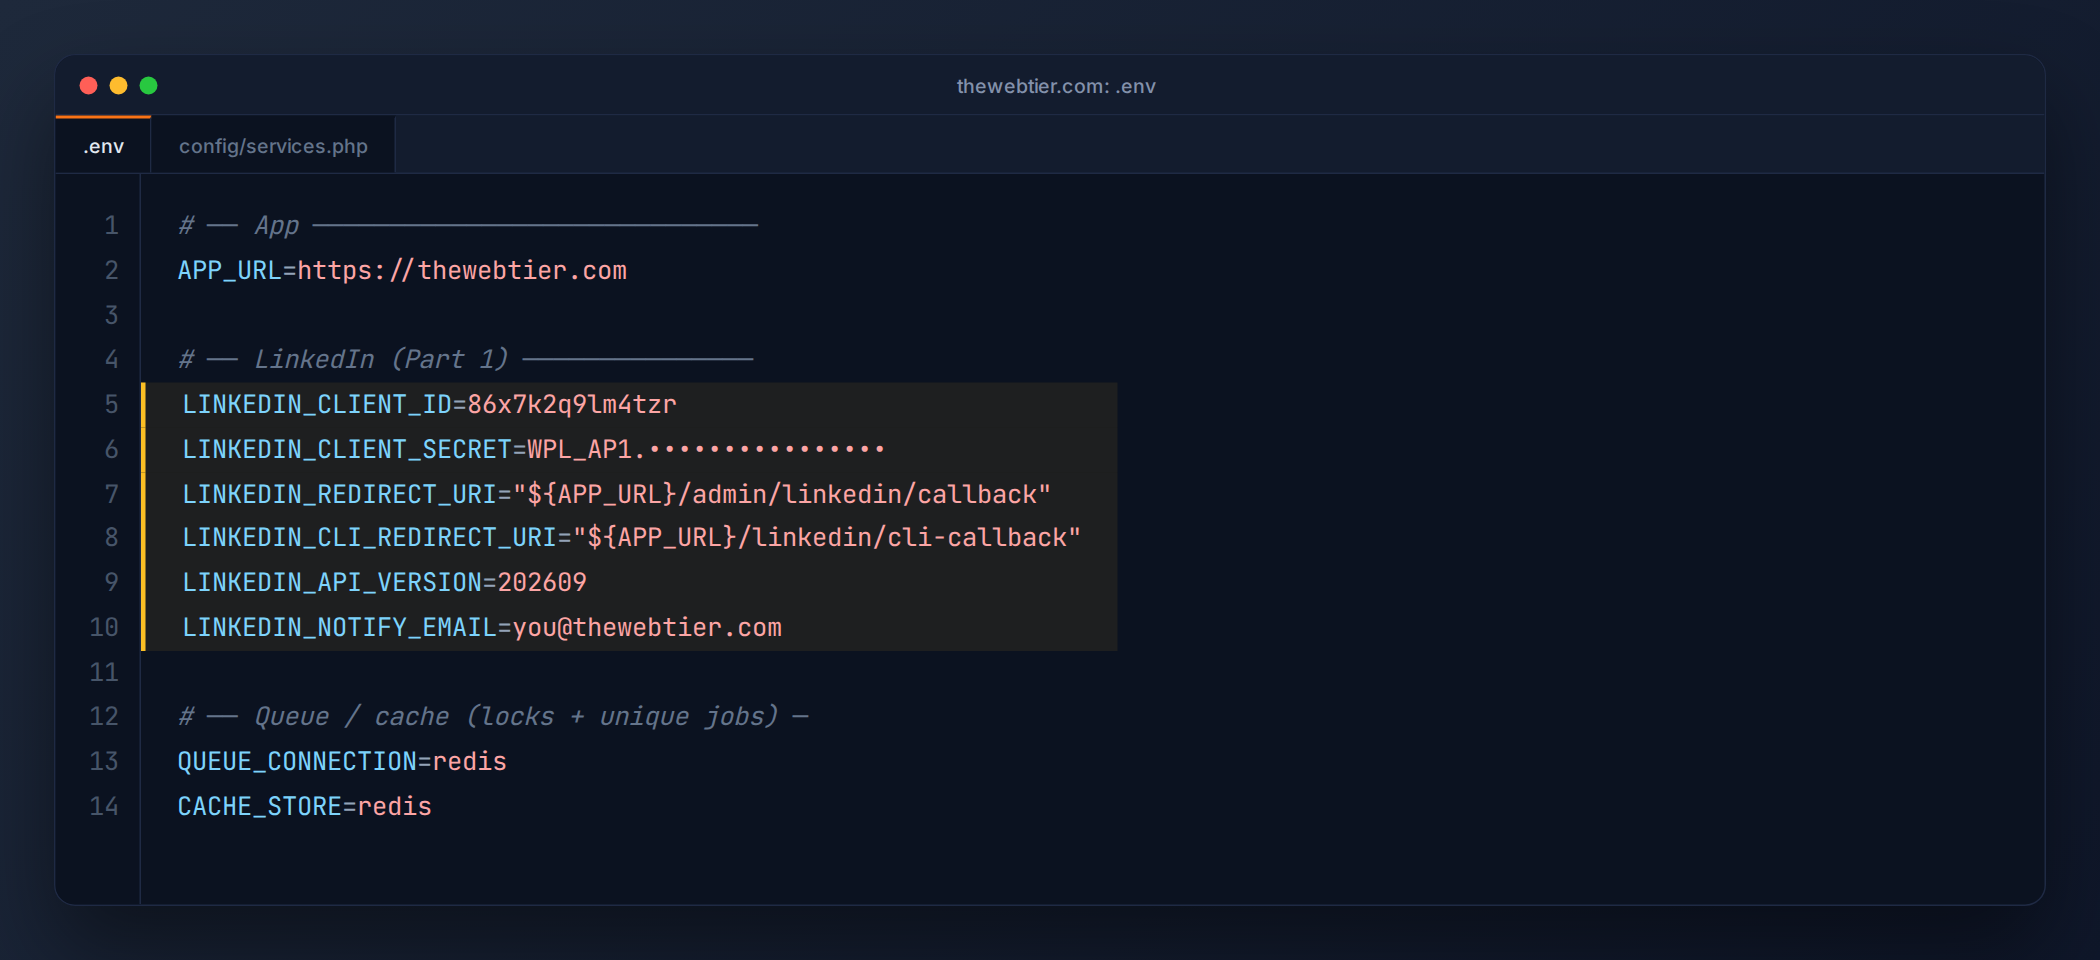Viewport: 2100px width, 960px height.
Task: Click line number 10 in gutter
Action: 104,628
